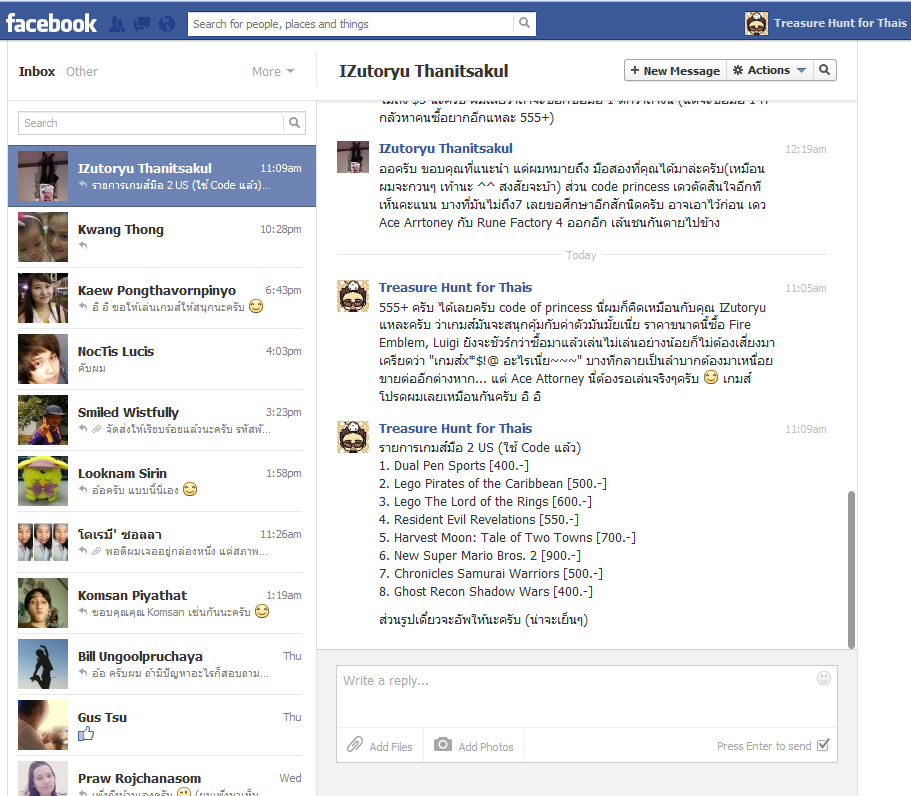Viewport: 911px width, 796px height.
Task: Click line Ghost Recon Shadow Wars [400.-]
Action: pyautogui.click(x=486, y=591)
